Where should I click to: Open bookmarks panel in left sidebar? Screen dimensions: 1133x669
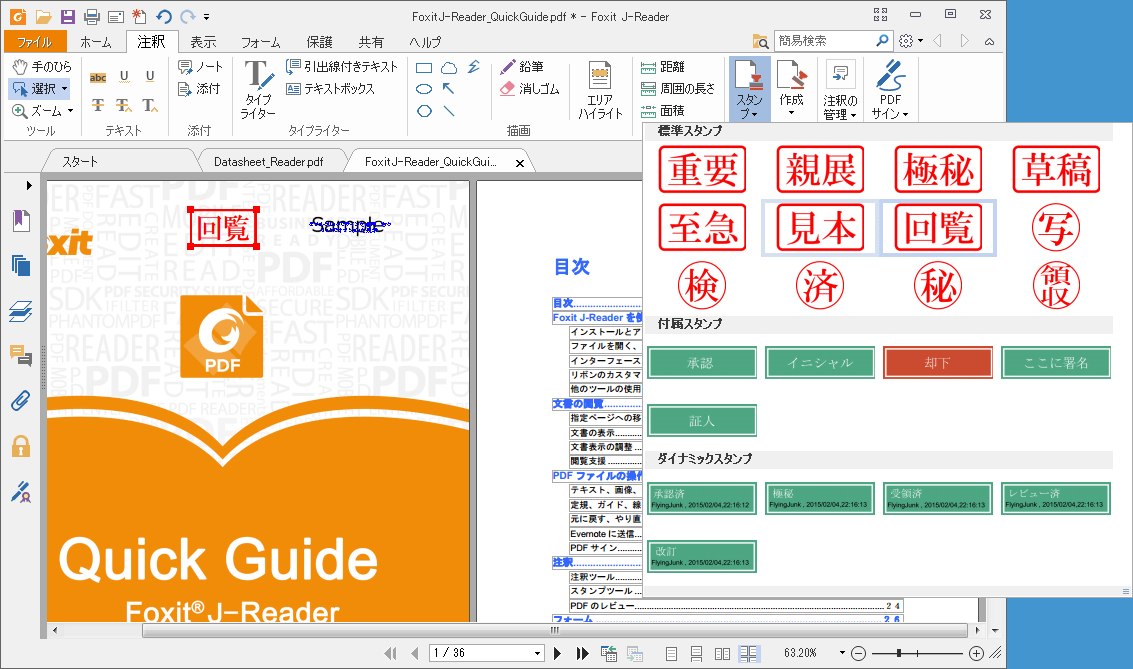22,220
